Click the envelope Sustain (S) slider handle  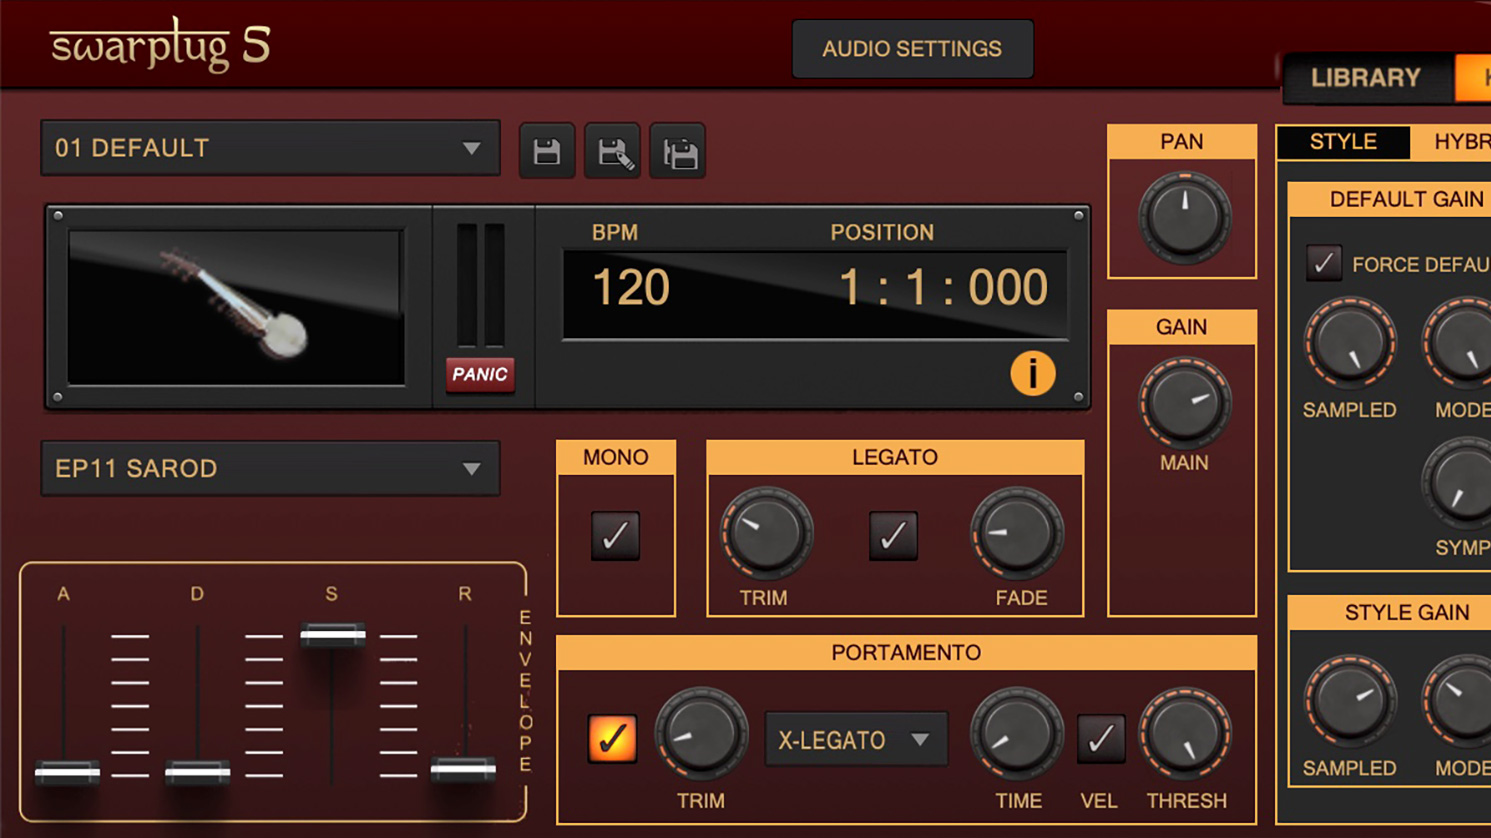[x=333, y=635]
